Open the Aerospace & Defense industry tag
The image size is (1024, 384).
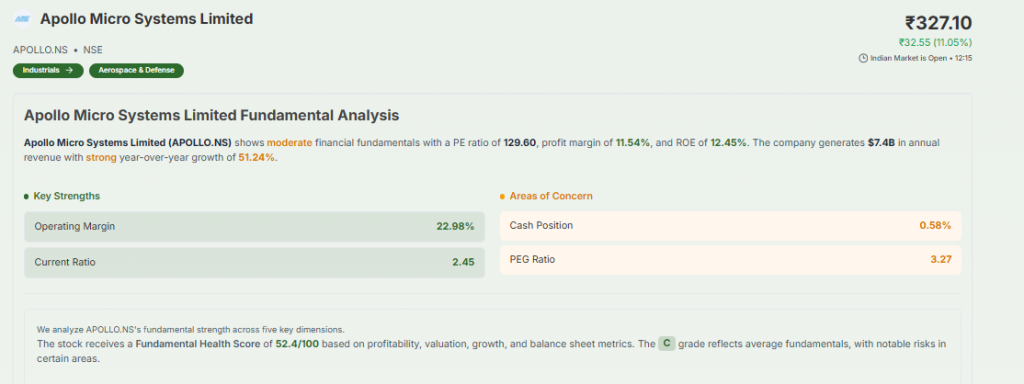point(136,71)
